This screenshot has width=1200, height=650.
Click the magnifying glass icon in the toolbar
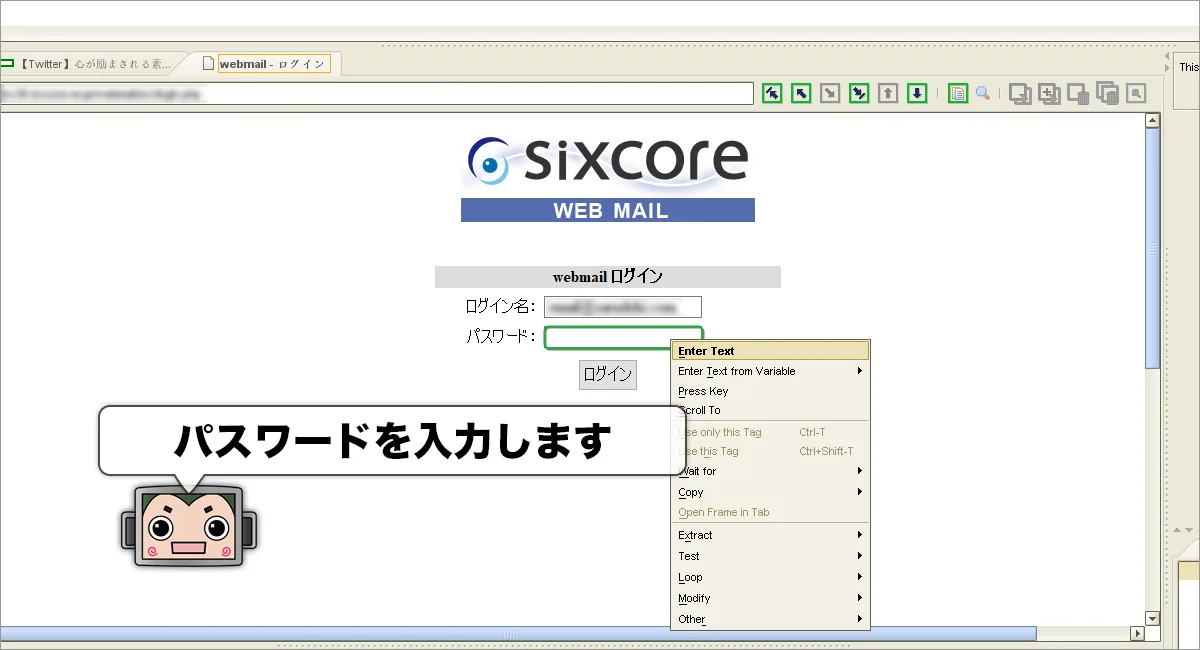tap(983, 93)
